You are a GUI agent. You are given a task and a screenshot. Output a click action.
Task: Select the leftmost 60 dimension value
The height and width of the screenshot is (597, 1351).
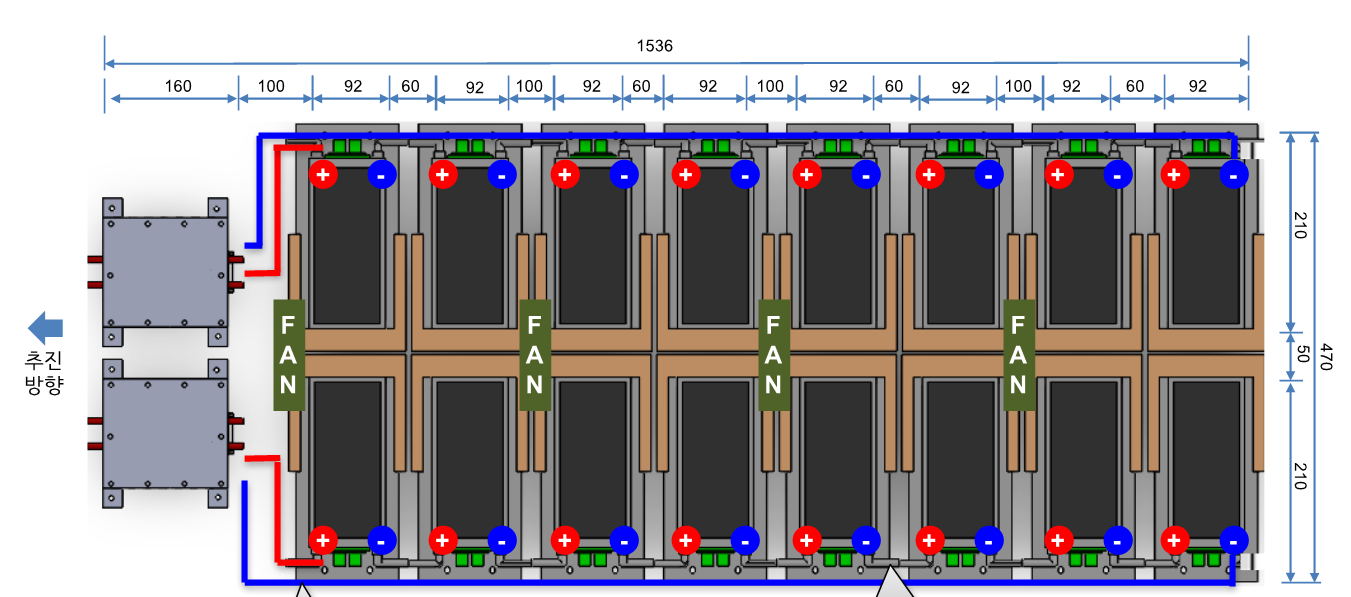pyautogui.click(x=411, y=86)
